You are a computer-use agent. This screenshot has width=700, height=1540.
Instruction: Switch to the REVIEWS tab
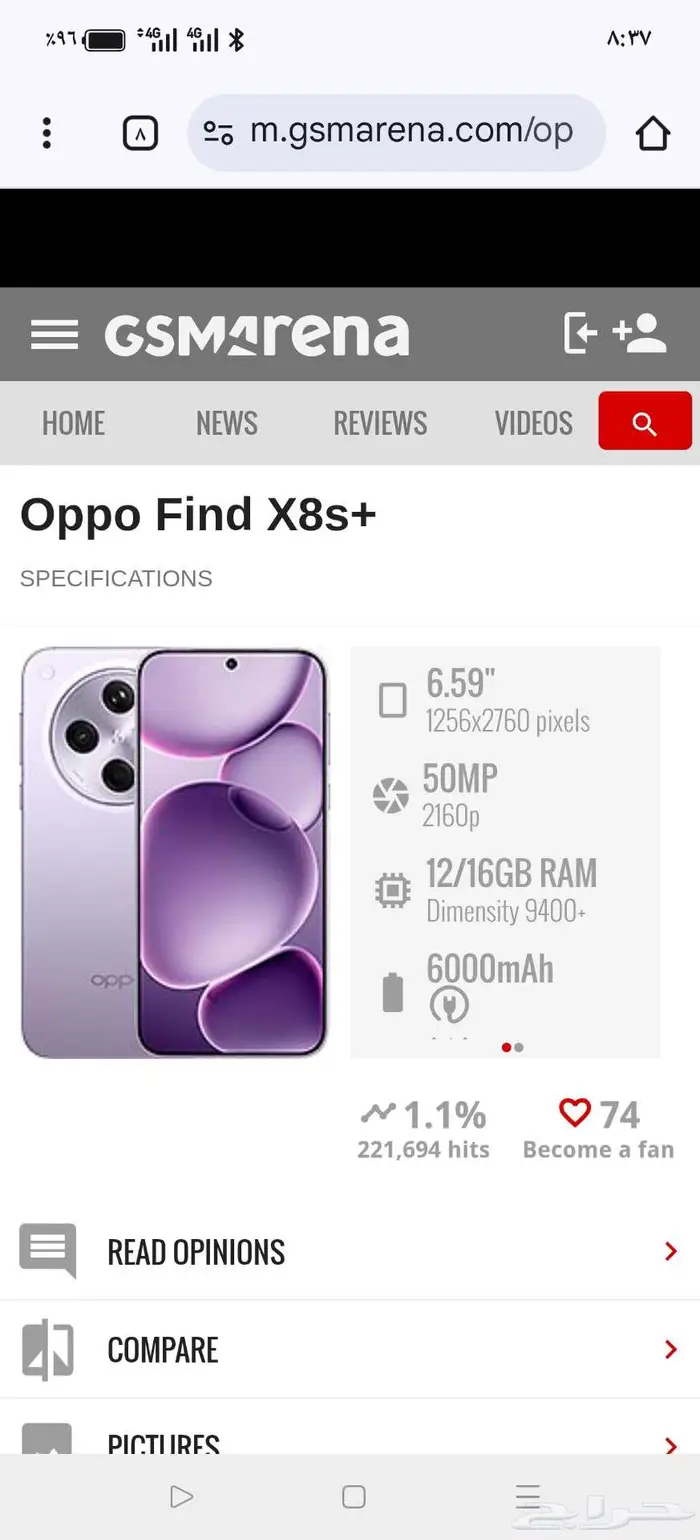(379, 421)
